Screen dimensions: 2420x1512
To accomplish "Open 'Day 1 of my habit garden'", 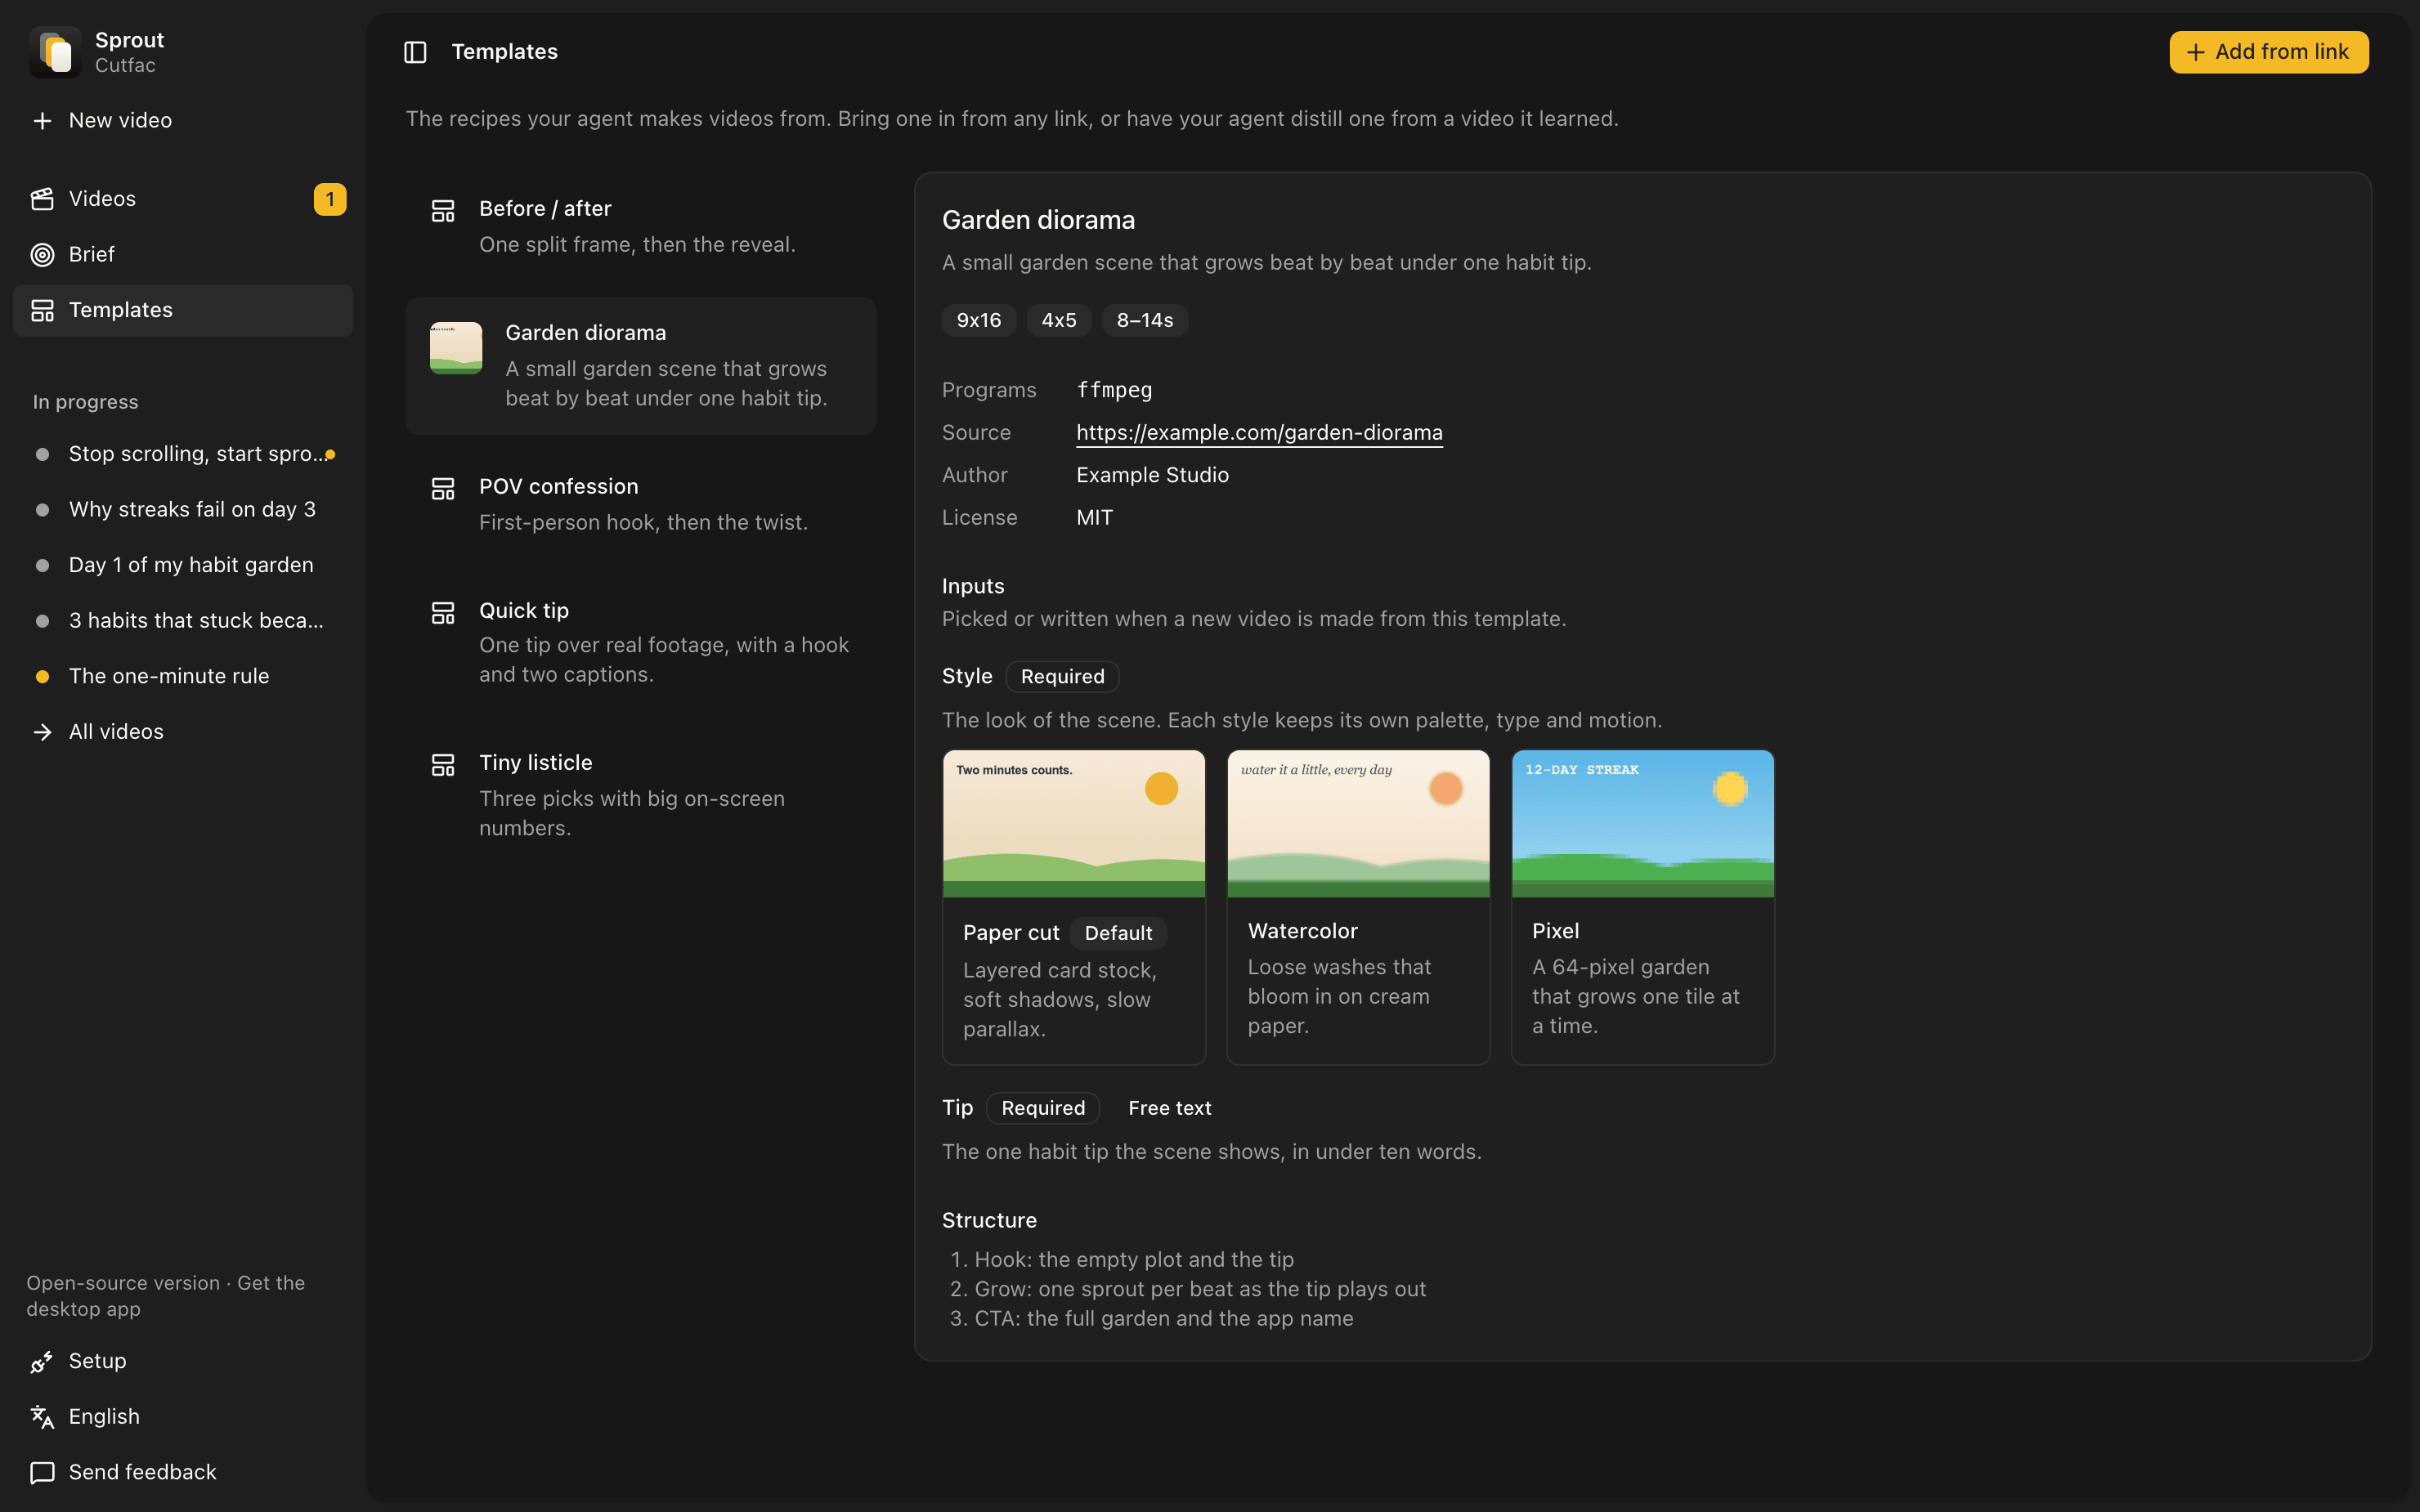I will tap(183, 565).
